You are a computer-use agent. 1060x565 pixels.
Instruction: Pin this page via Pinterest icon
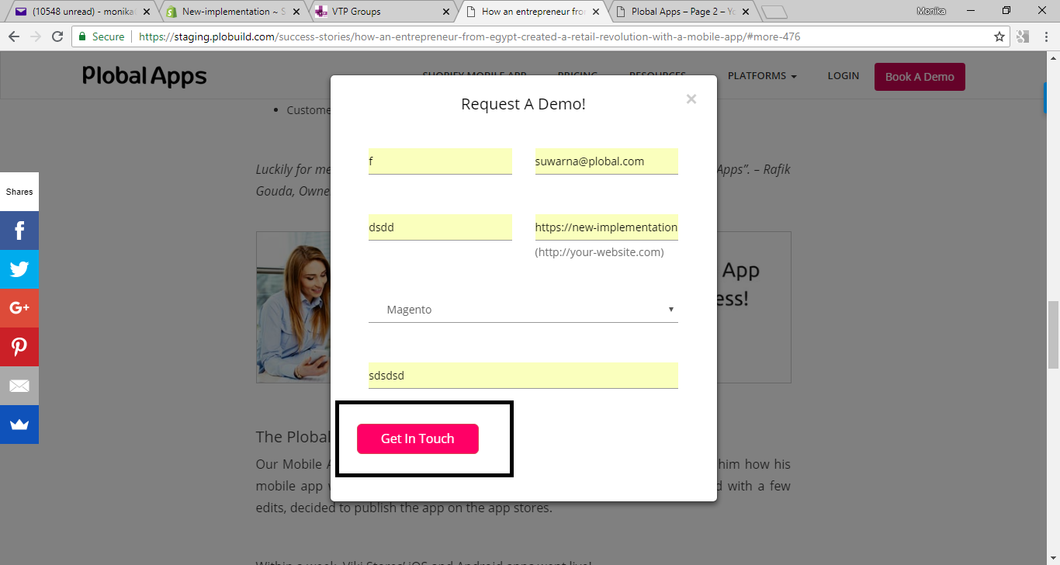click(x=19, y=347)
